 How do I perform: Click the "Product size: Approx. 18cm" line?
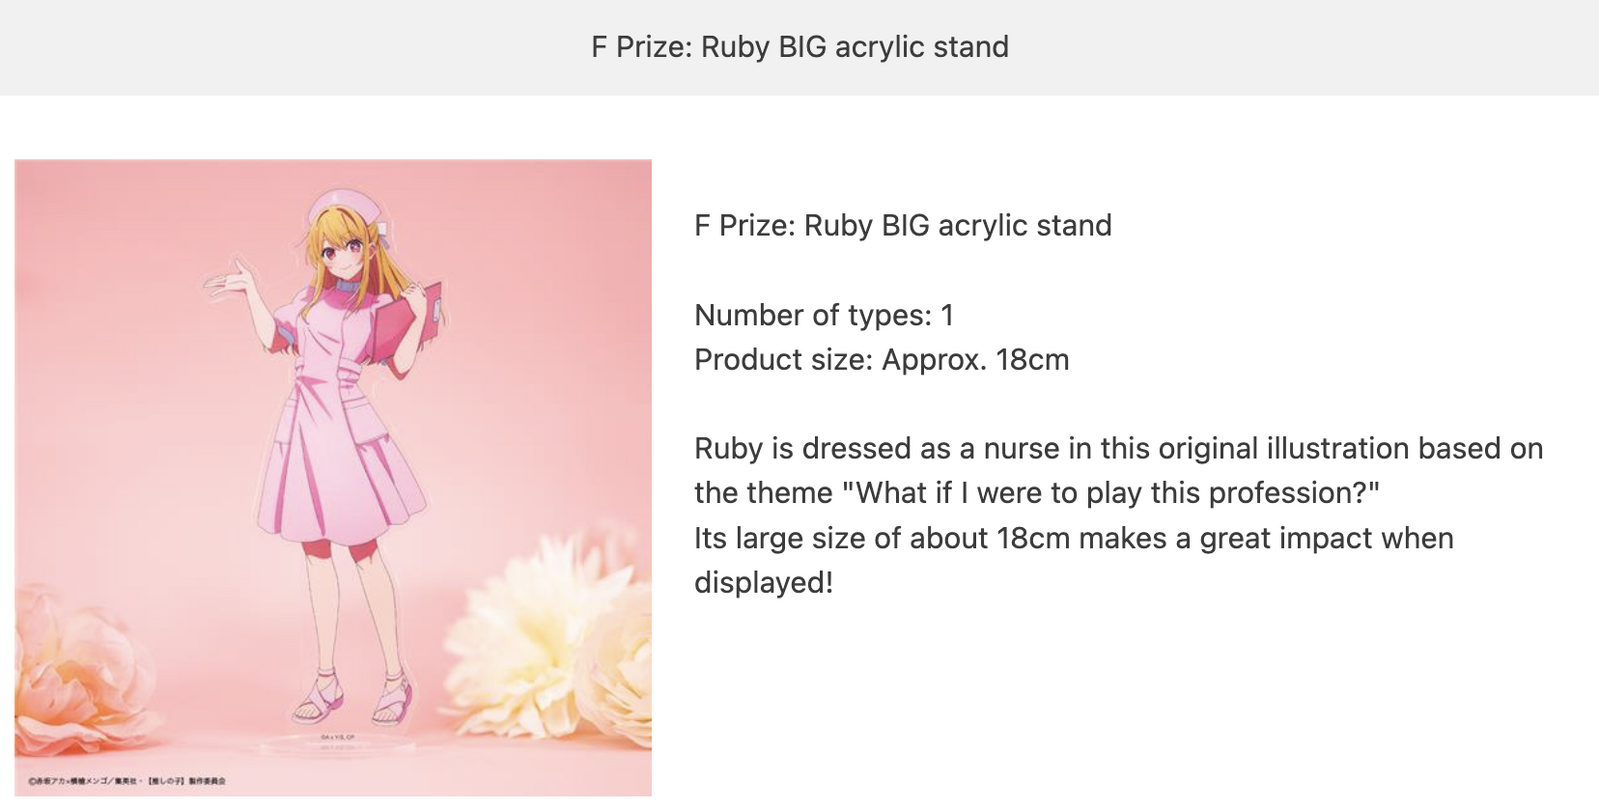881,359
